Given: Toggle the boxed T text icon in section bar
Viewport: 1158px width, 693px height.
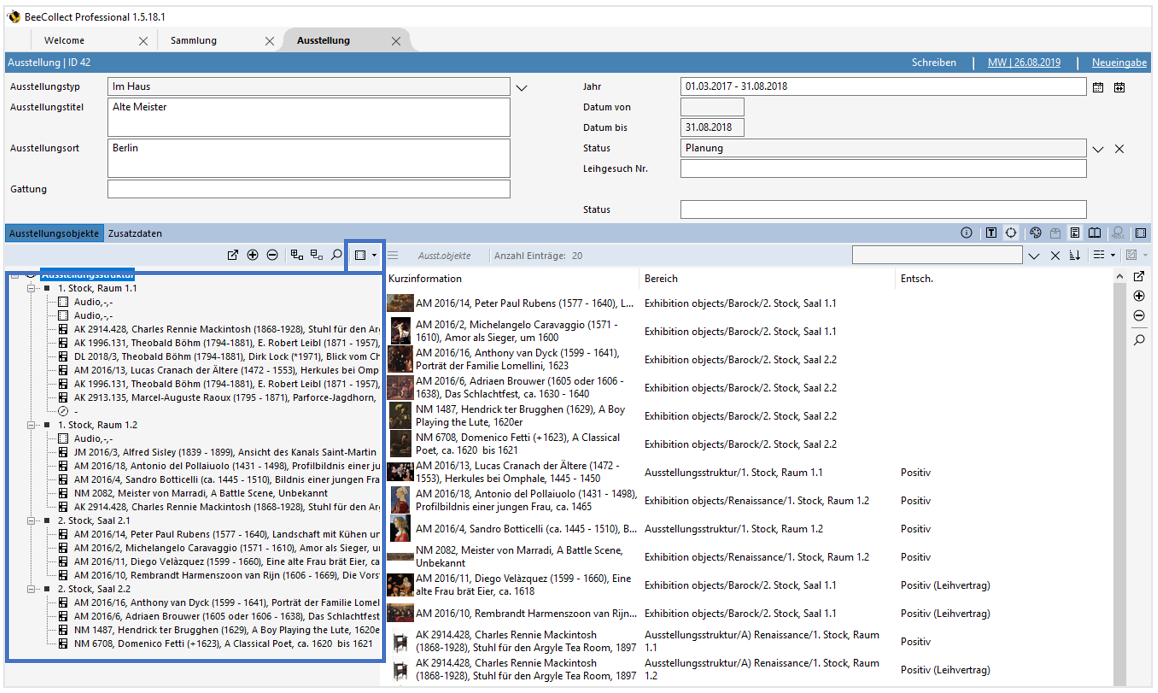Looking at the screenshot, I should [991, 233].
